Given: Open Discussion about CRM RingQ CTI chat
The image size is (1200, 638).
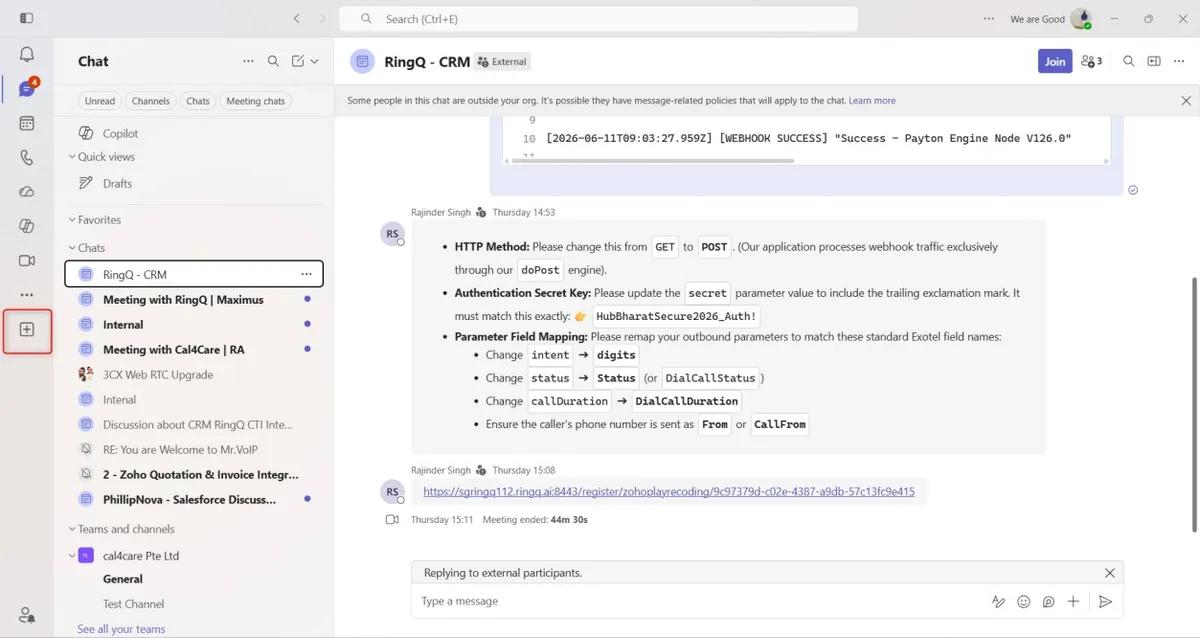Looking at the screenshot, I should click(x=194, y=424).
